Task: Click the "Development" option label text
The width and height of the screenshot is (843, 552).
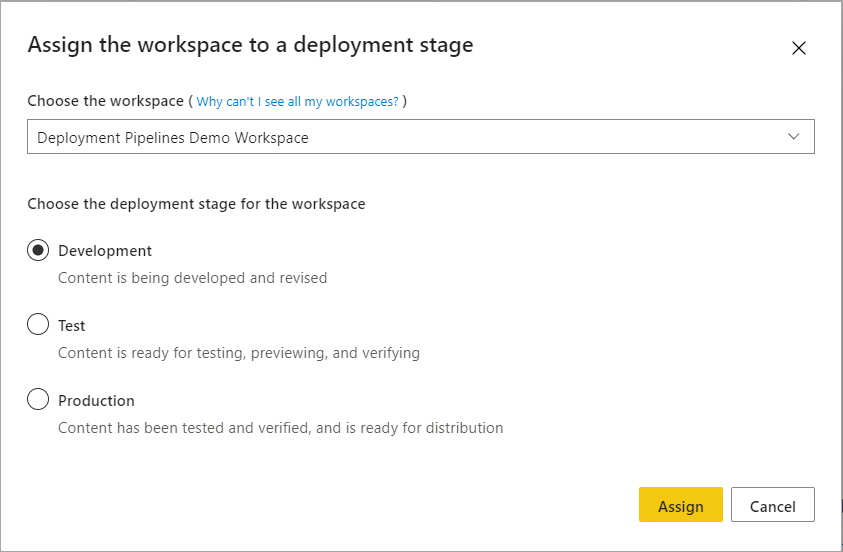Action: click(105, 251)
